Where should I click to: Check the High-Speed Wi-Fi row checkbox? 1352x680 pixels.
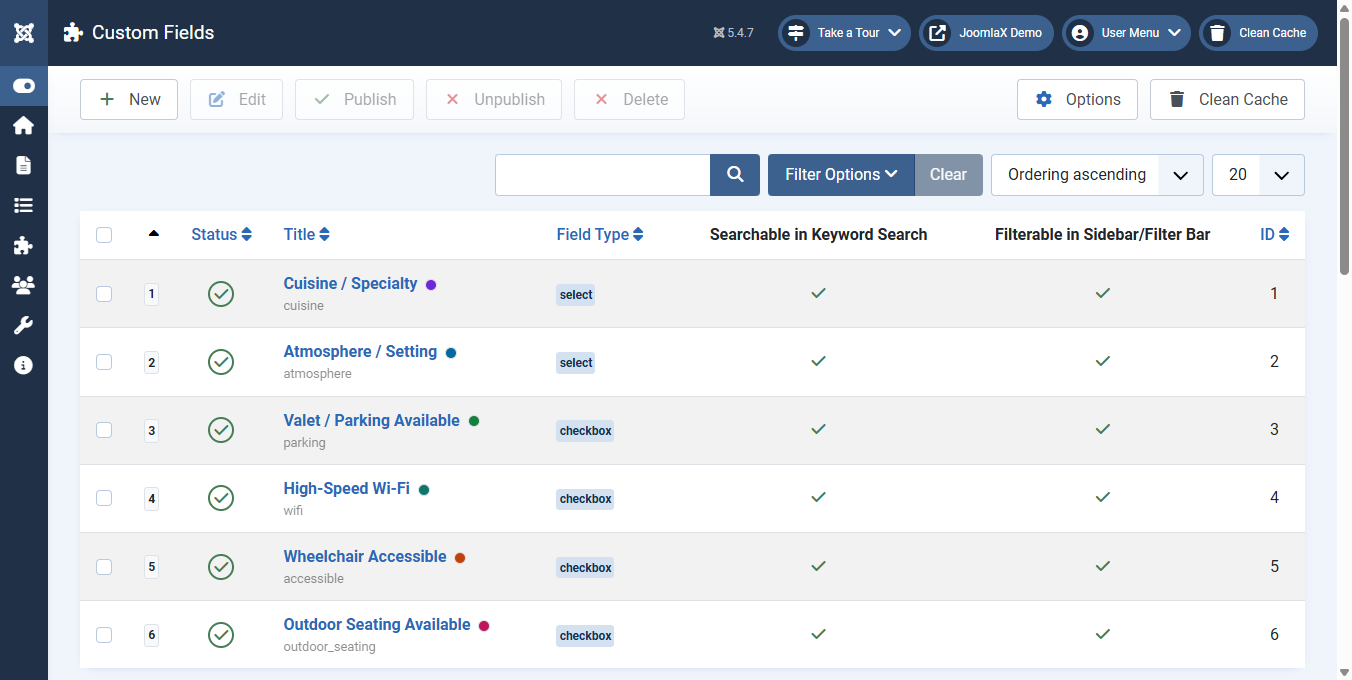coord(104,498)
